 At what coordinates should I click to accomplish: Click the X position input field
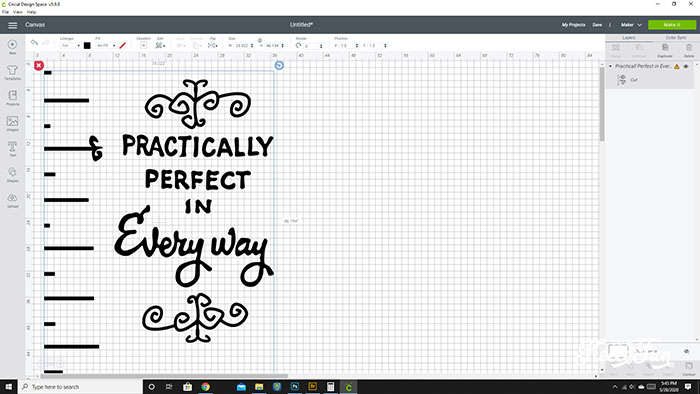(x=349, y=46)
